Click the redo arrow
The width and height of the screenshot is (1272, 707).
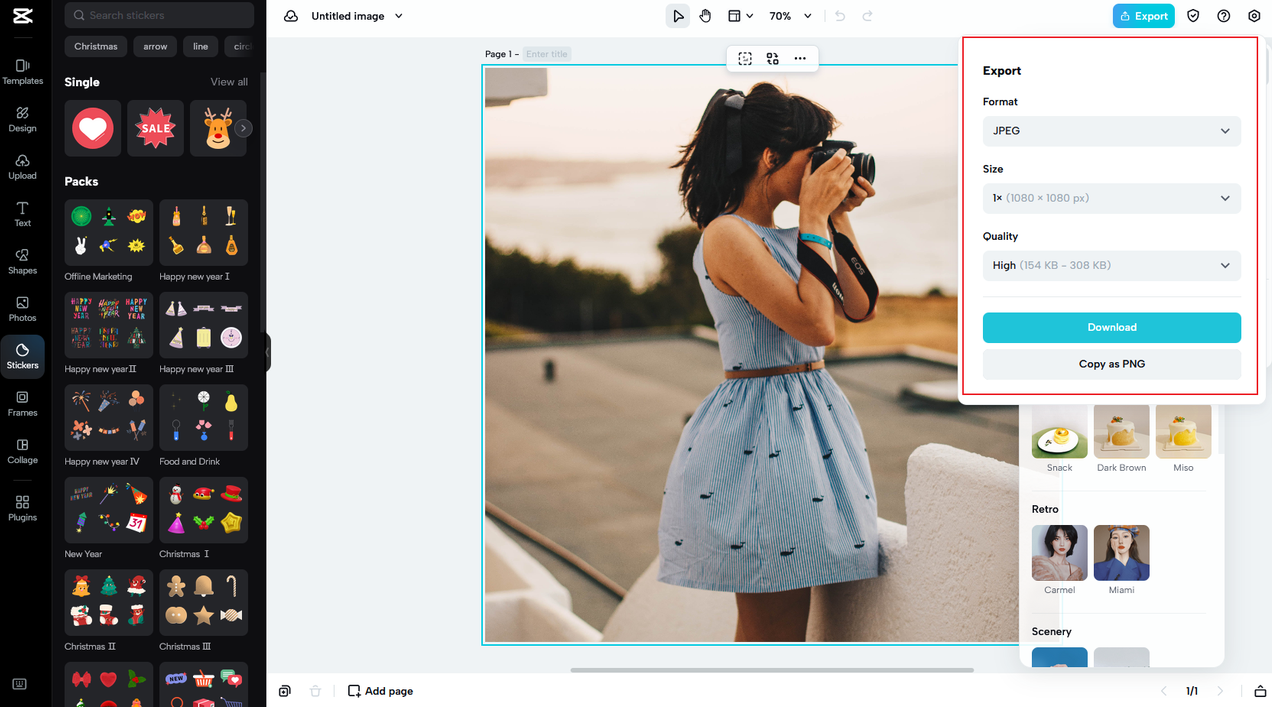[867, 16]
